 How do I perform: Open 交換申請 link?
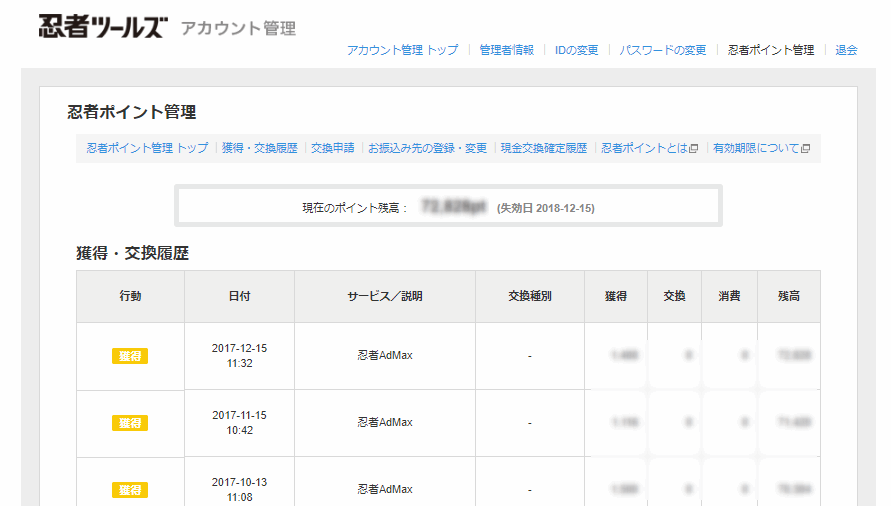click(x=332, y=148)
